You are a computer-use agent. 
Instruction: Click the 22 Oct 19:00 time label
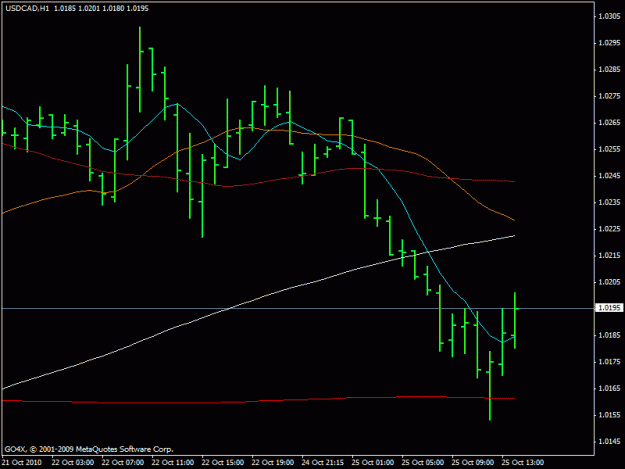tap(273, 462)
